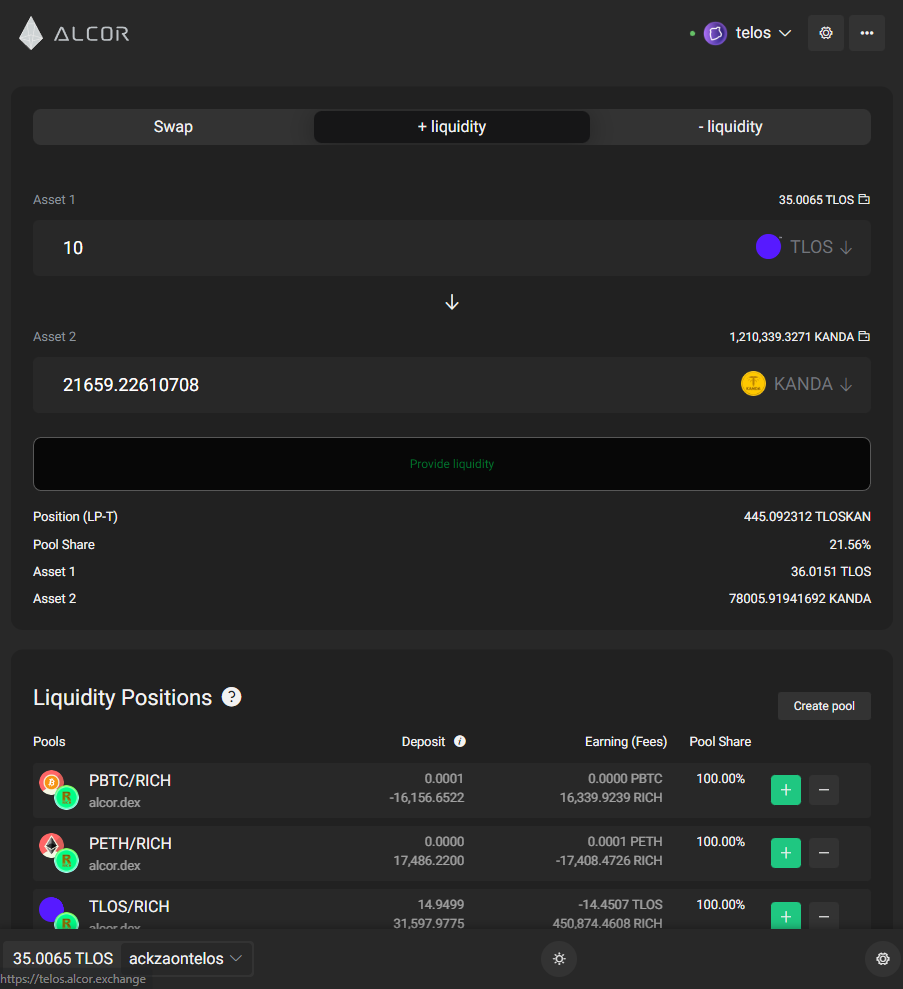Open the telos network selector dropdown
This screenshot has height=989, width=903.
[x=747, y=33]
